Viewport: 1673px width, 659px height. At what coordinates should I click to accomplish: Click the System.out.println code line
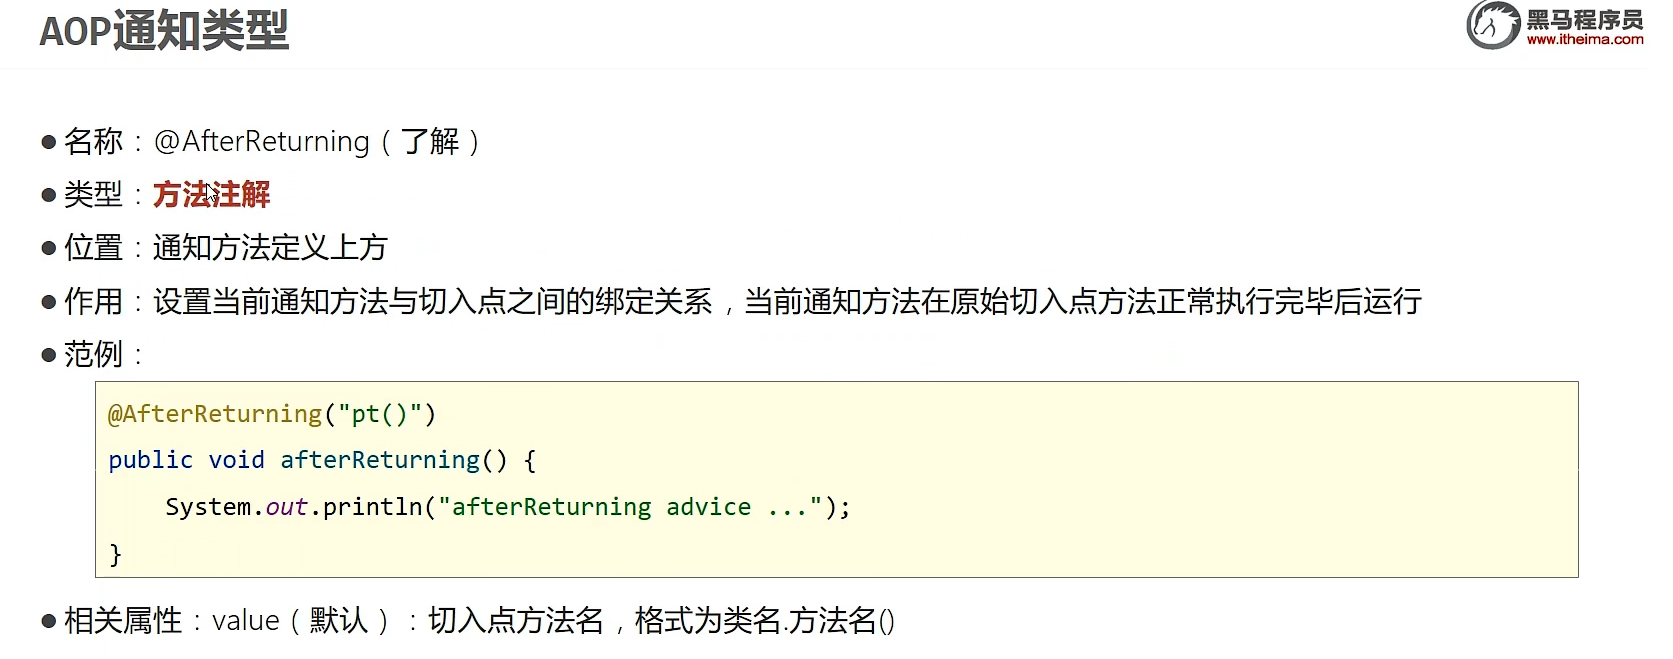click(508, 507)
